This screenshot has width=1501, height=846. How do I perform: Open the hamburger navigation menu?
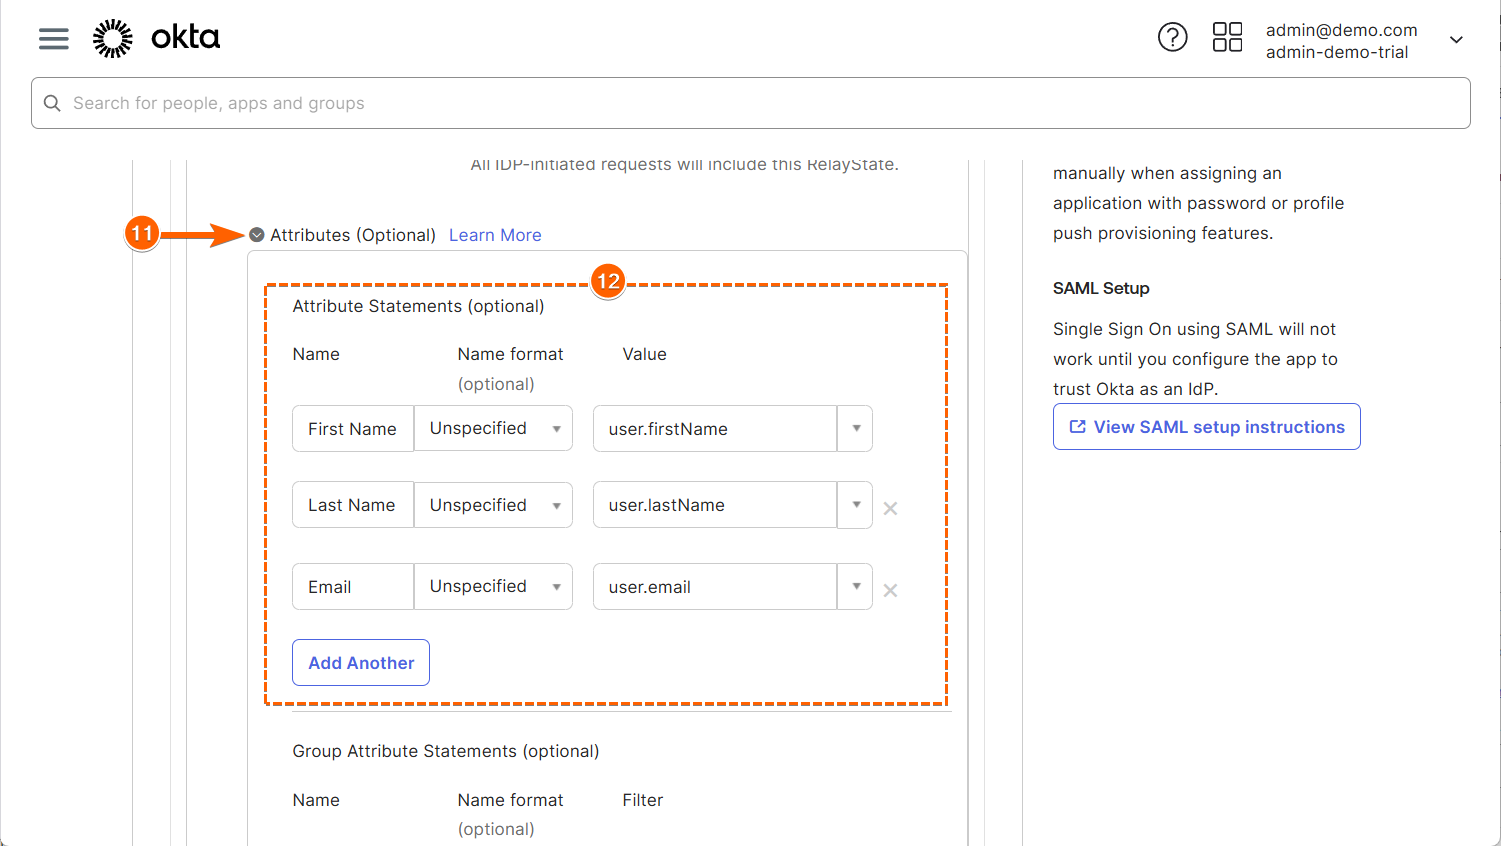tap(54, 38)
